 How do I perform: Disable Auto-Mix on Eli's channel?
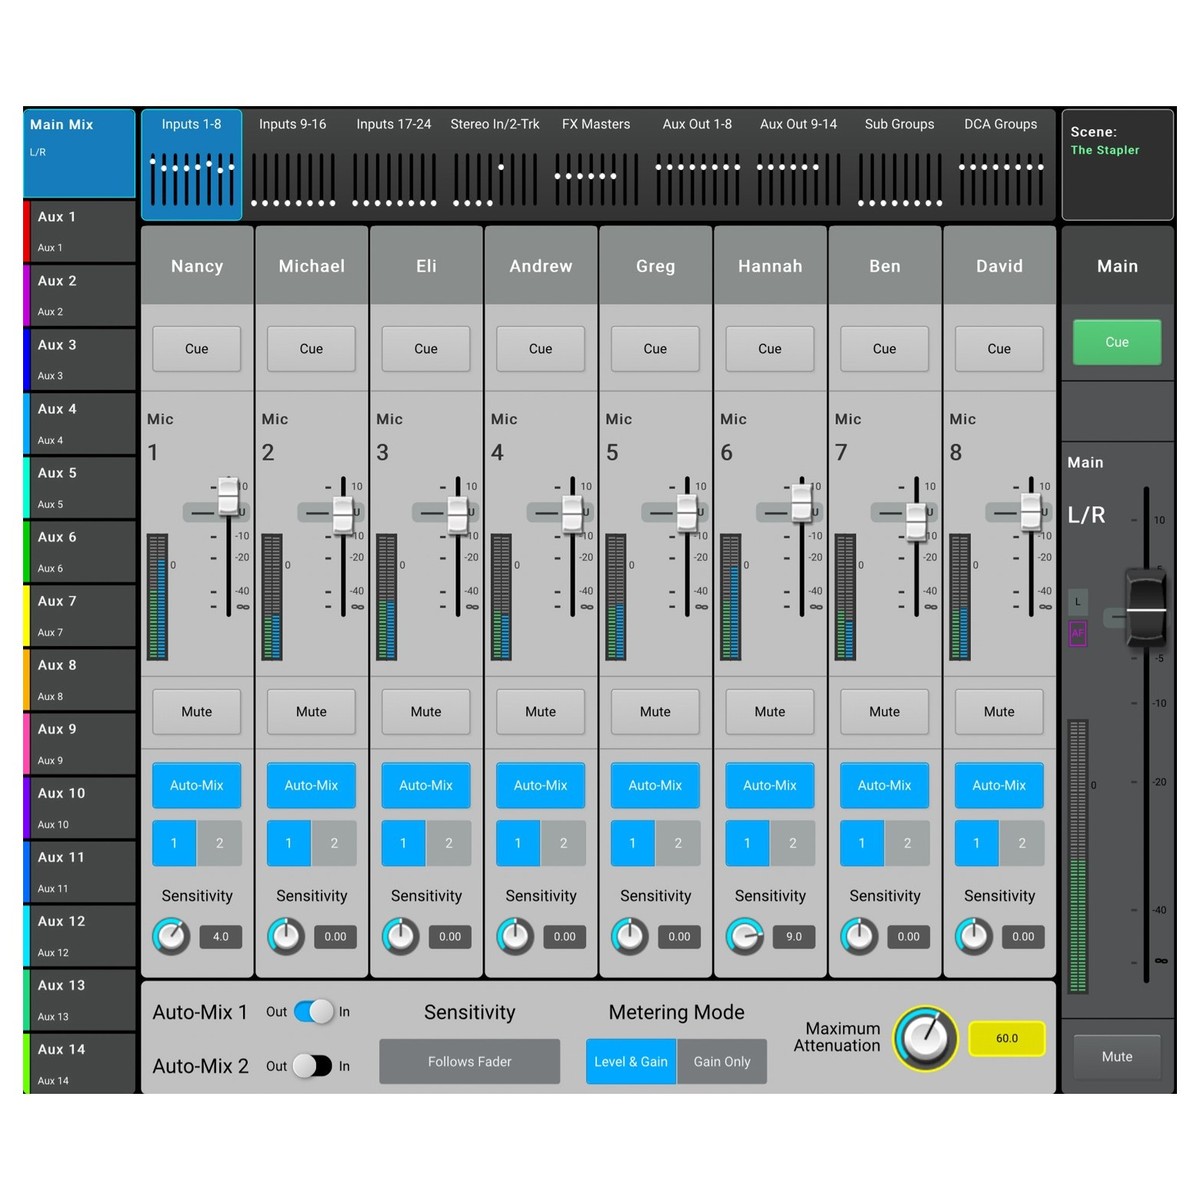426,786
